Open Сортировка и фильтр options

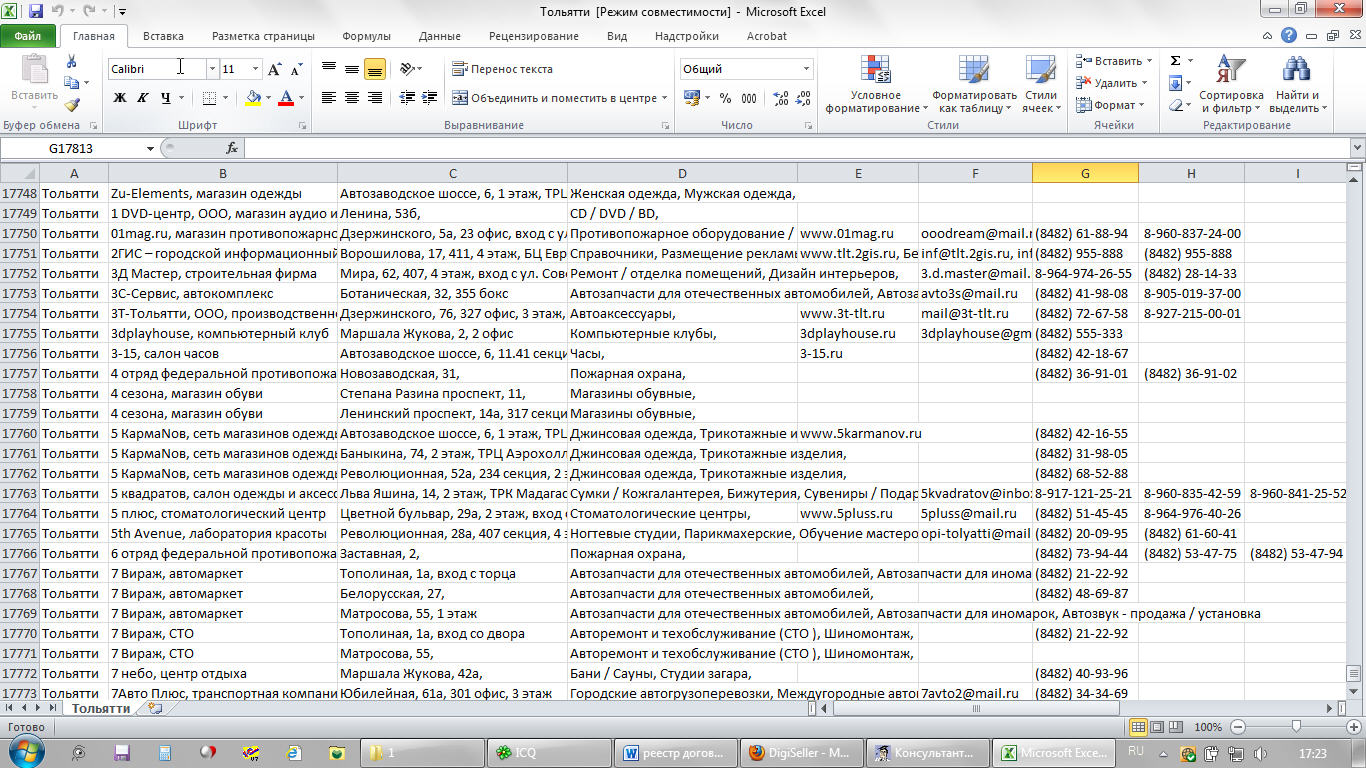[1230, 84]
